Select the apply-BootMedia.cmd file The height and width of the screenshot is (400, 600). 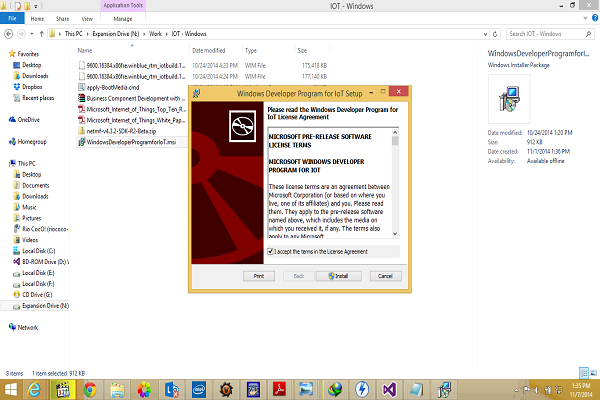click(113, 87)
